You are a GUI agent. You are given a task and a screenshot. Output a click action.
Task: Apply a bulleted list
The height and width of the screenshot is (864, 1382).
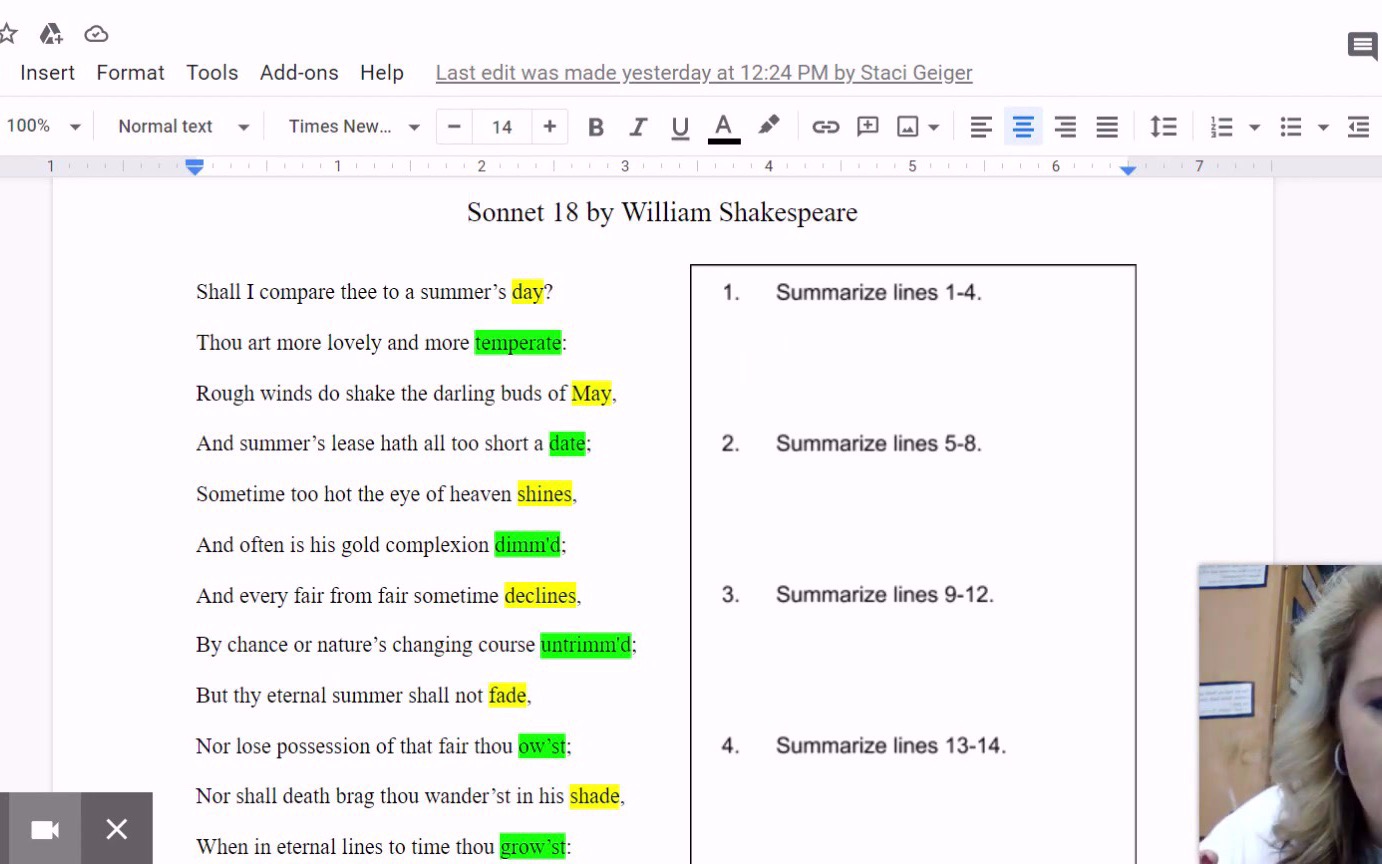1291,127
